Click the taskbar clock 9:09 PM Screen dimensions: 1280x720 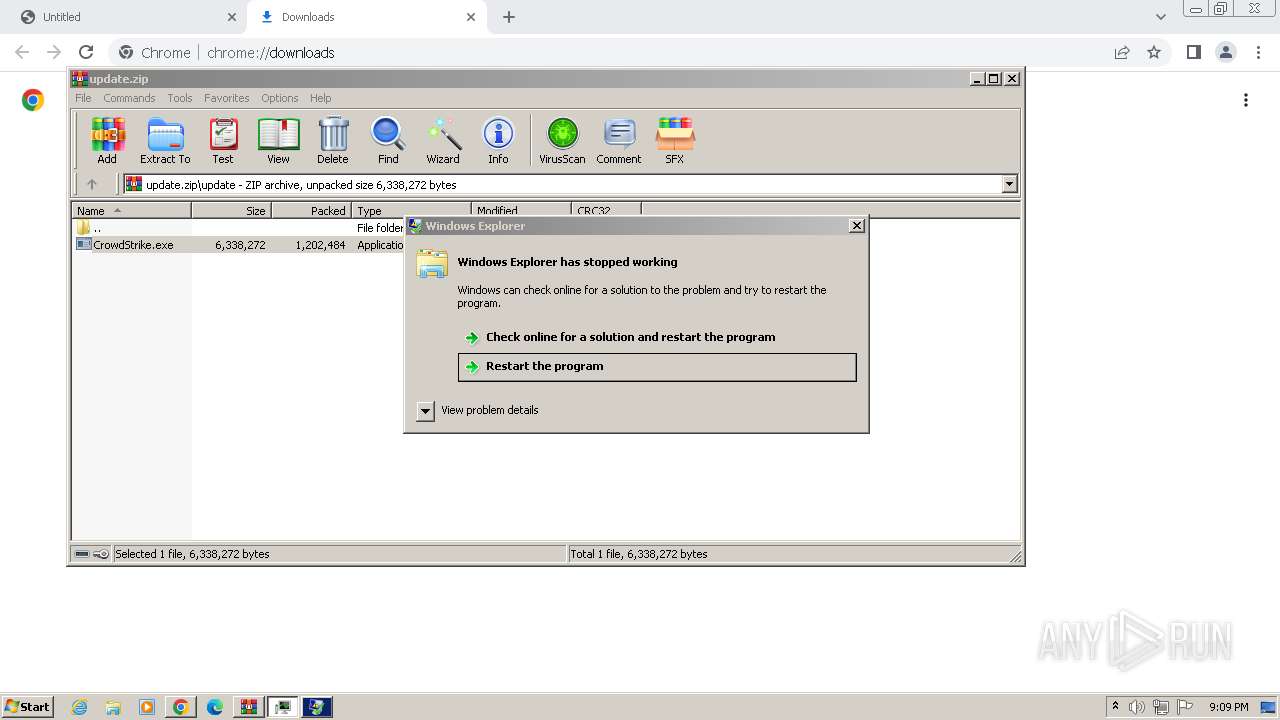pos(1228,707)
